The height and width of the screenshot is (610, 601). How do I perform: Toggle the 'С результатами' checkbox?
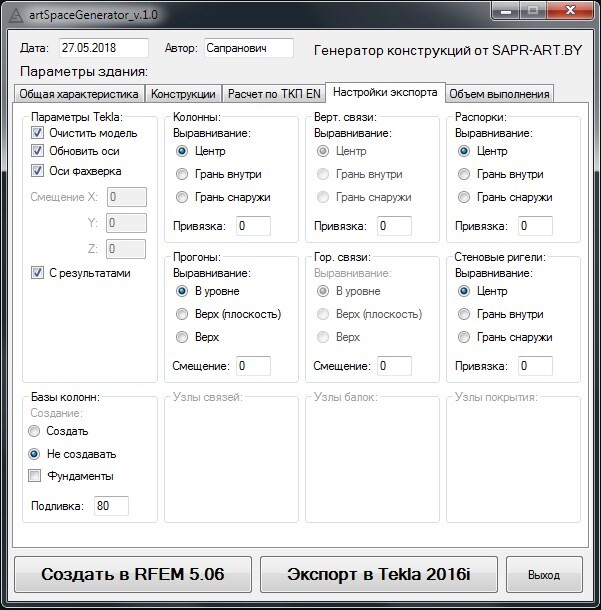click(38, 272)
